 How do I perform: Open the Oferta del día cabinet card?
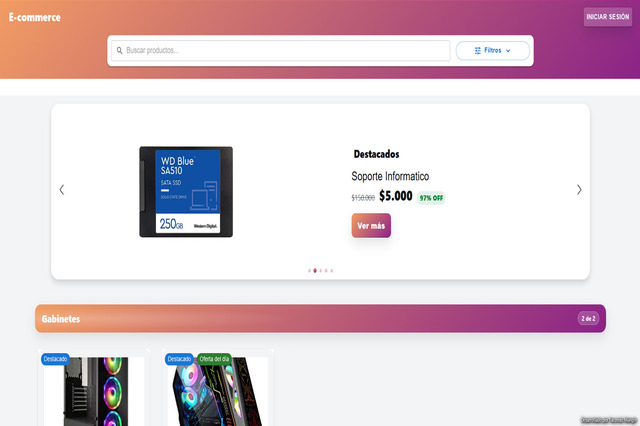[218, 388]
